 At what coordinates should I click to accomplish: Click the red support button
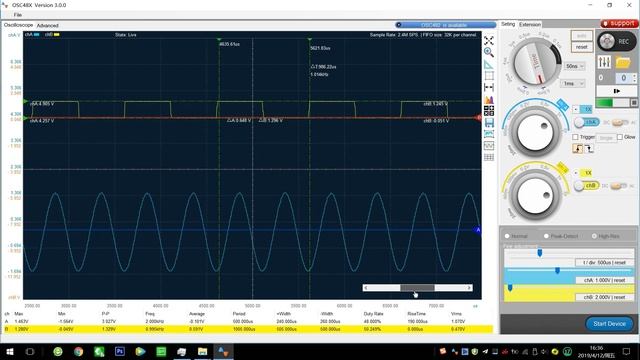619,24
